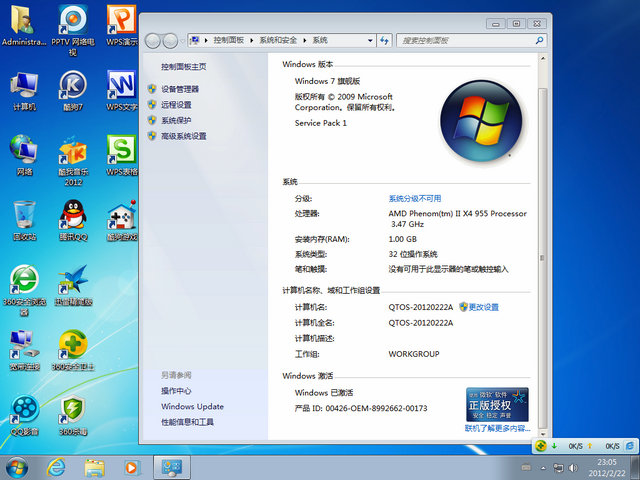Select the 系统和安全 breadcrumb item
The image size is (640, 480).
[280, 40]
